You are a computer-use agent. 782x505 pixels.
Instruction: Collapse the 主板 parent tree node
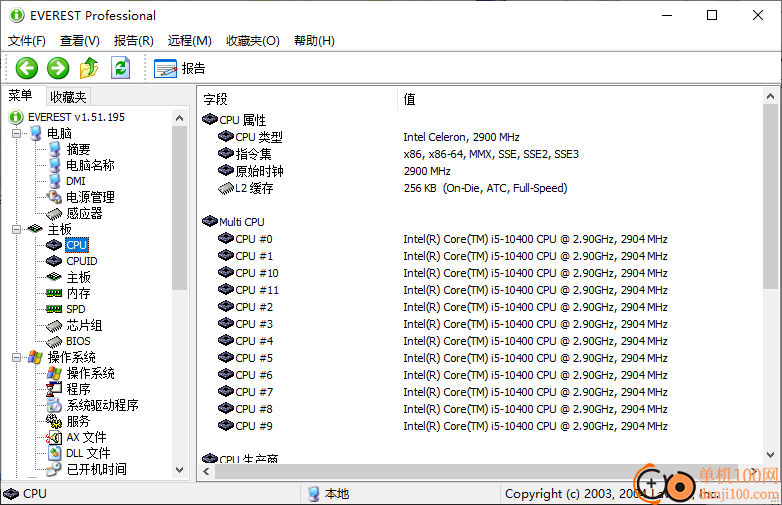[16, 229]
